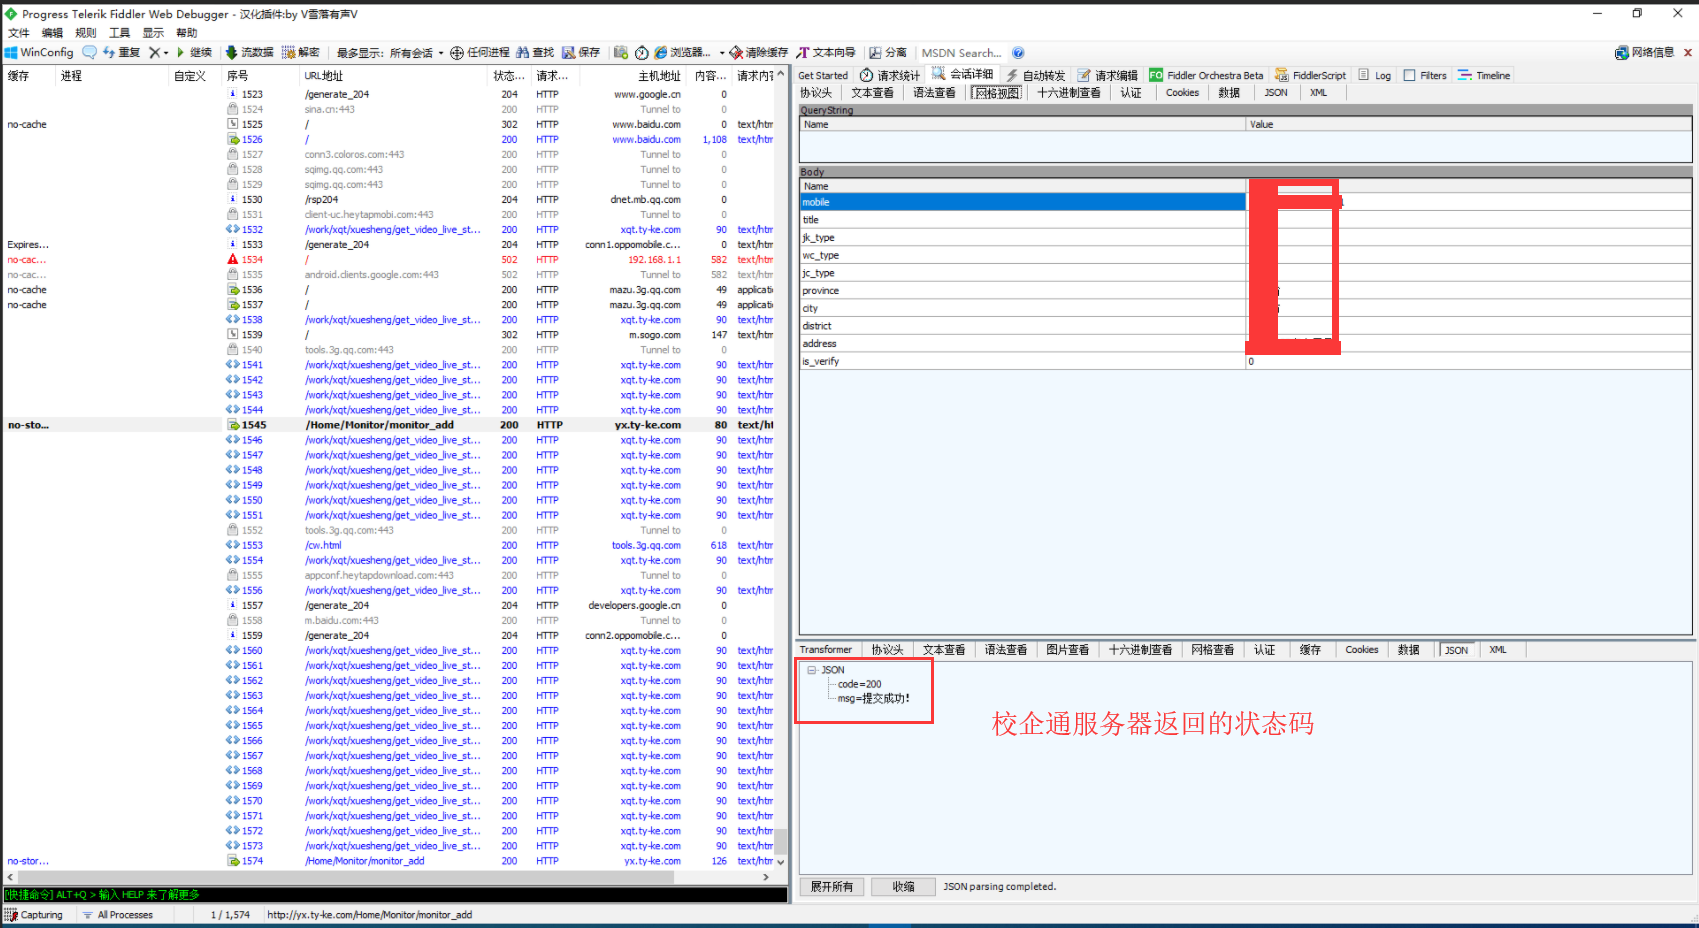
Task: Open the 请求编辑 composer tab
Action: (x=1107, y=75)
